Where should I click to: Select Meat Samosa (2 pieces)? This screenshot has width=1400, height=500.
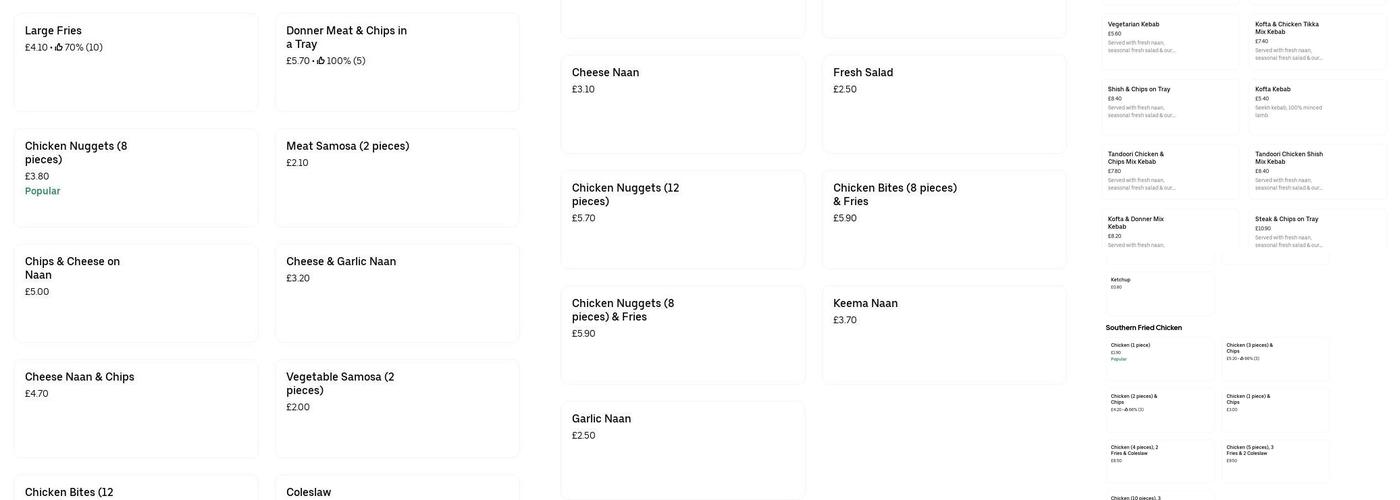click(397, 177)
